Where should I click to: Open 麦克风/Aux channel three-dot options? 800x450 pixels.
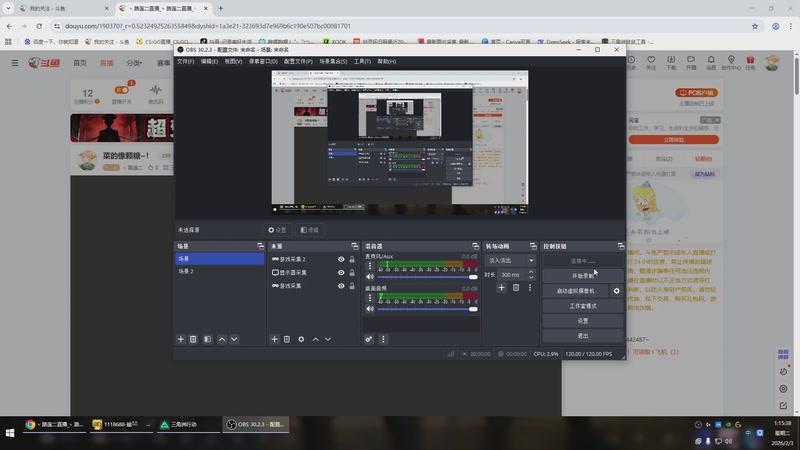[370, 266]
